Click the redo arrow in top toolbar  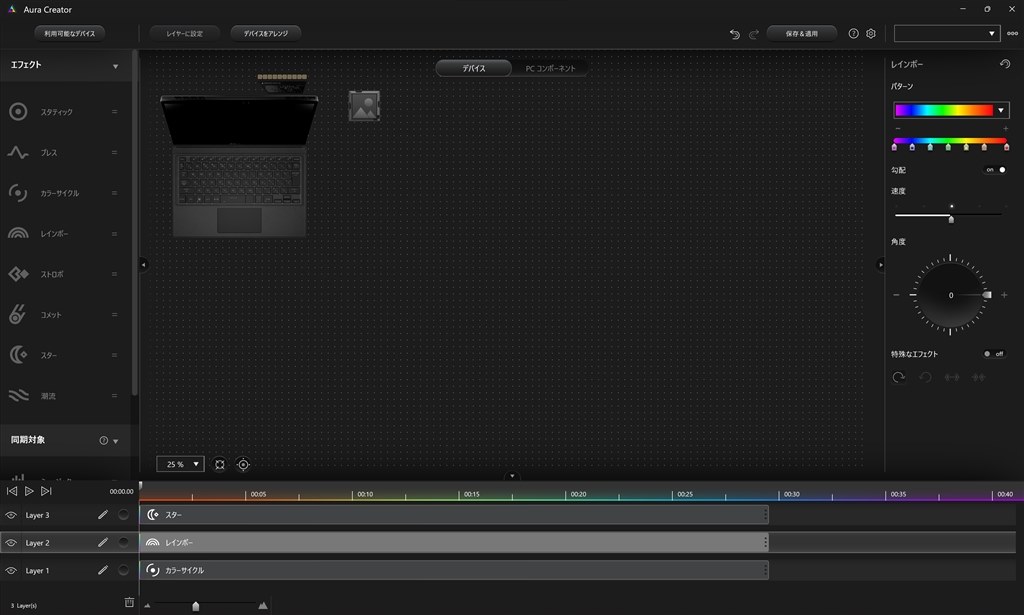[754, 34]
